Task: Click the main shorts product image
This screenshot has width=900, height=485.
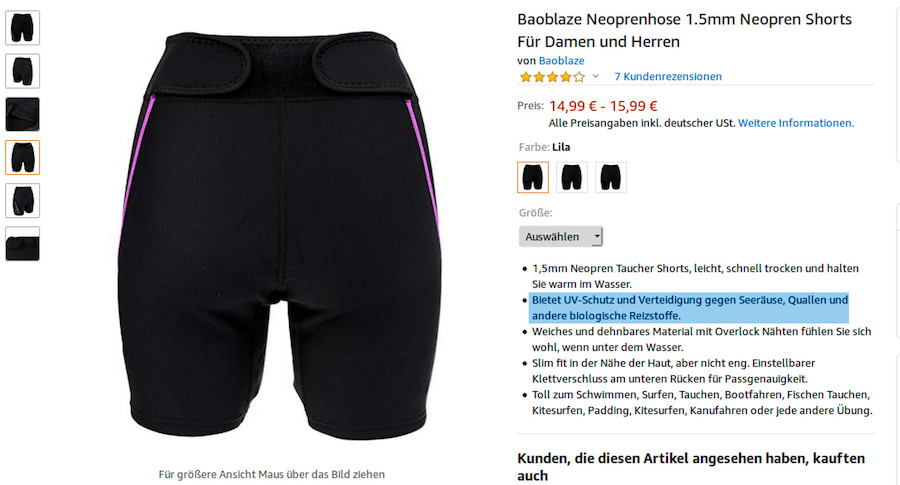Action: (x=278, y=235)
